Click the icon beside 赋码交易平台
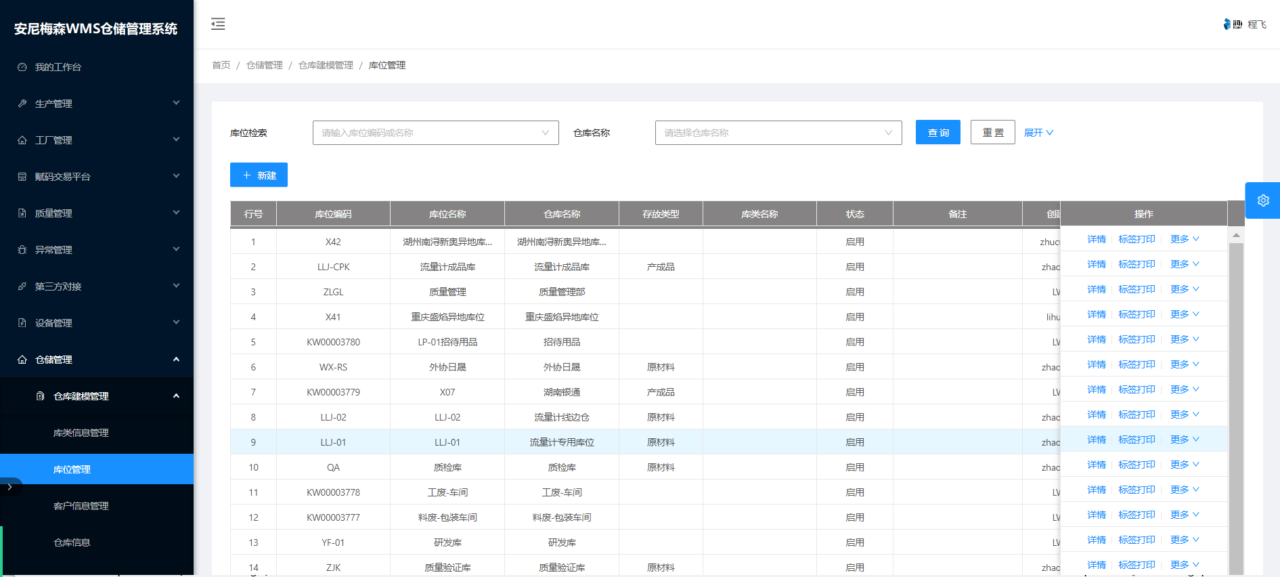Viewport: 1280px width, 577px height. 22,177
